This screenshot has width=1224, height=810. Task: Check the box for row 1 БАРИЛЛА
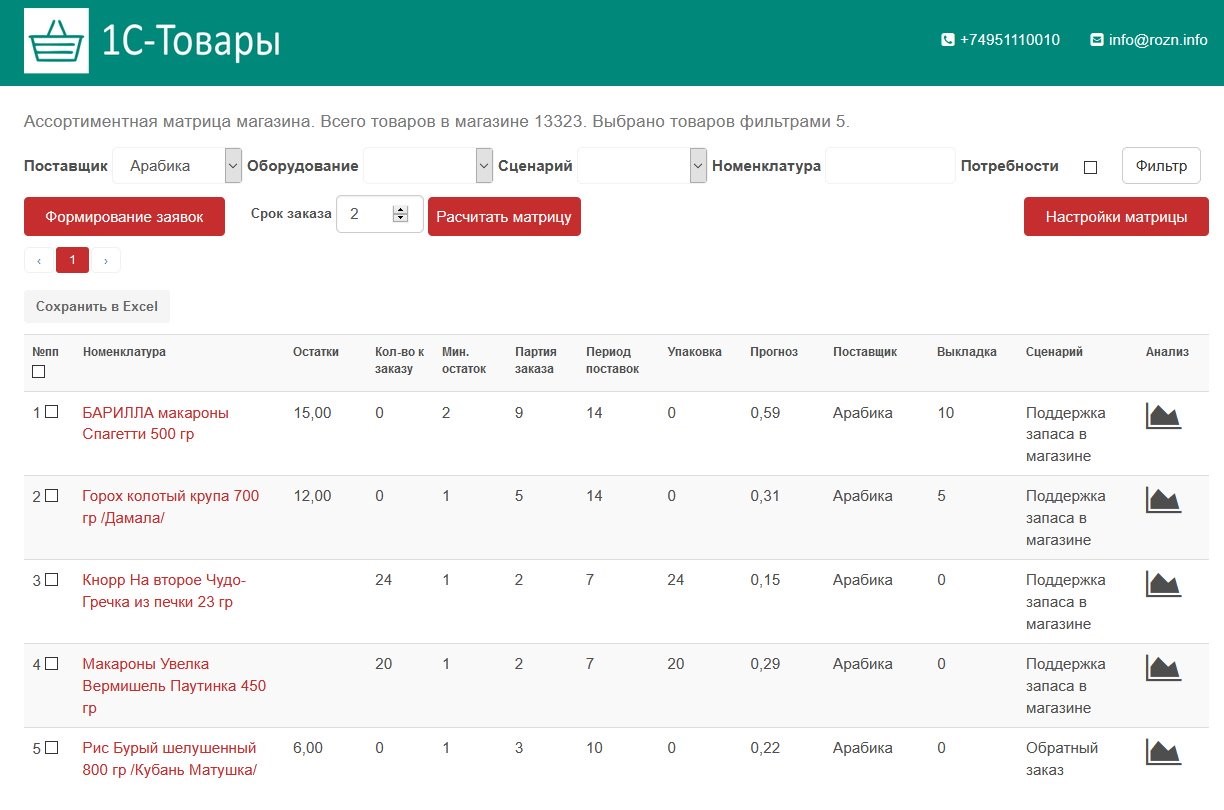[x=52, y=411]
